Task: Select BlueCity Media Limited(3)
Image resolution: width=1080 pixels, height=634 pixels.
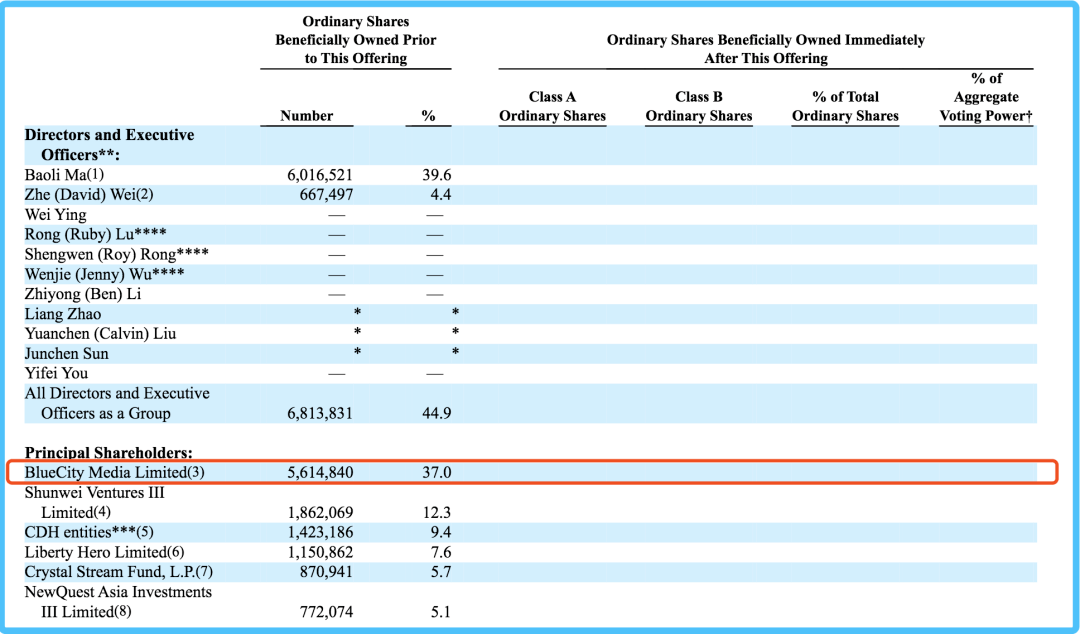Action: pos(114,473)
